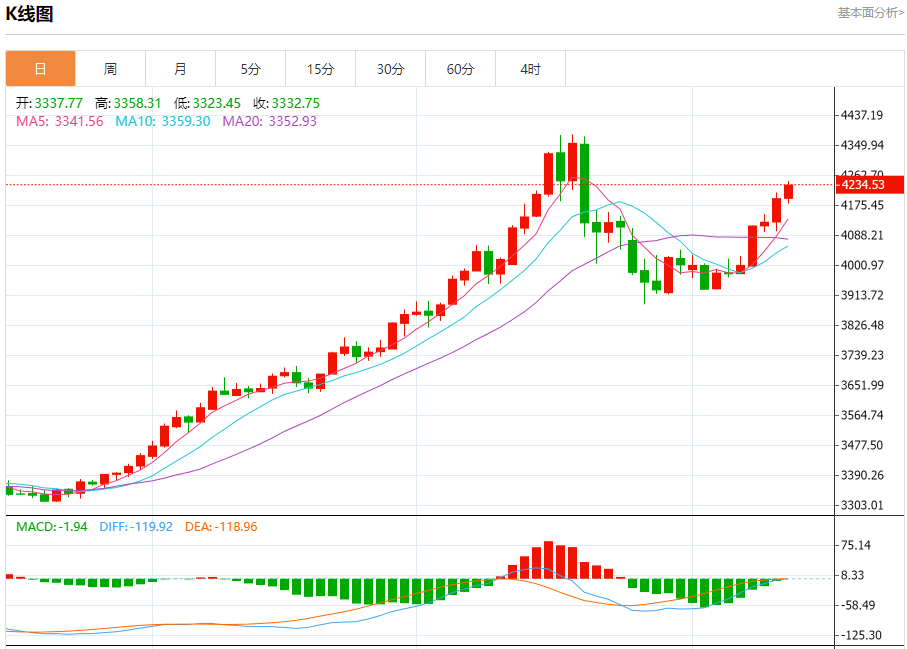The height and width of the screenshot is (649, 907).
Task: Click the DIFF -119.92 value label
Action: coord(136,526)
